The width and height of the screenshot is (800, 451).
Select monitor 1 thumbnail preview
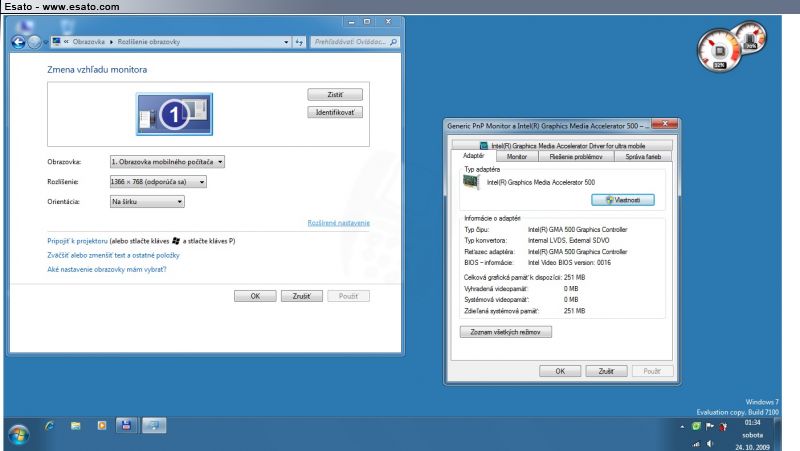174,114
